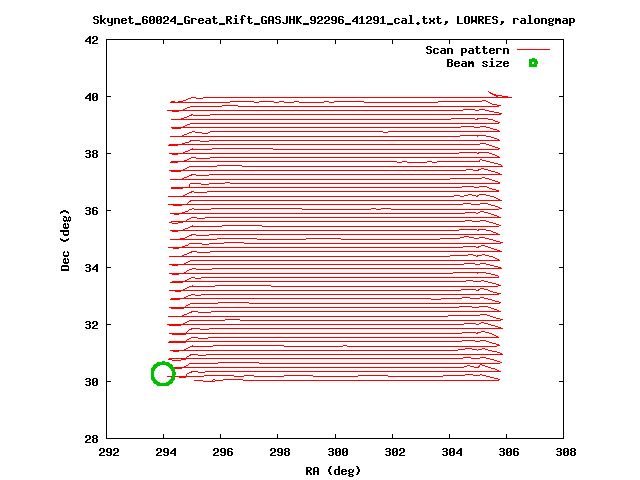Click the RA axis tick label 304

(452, 452)
